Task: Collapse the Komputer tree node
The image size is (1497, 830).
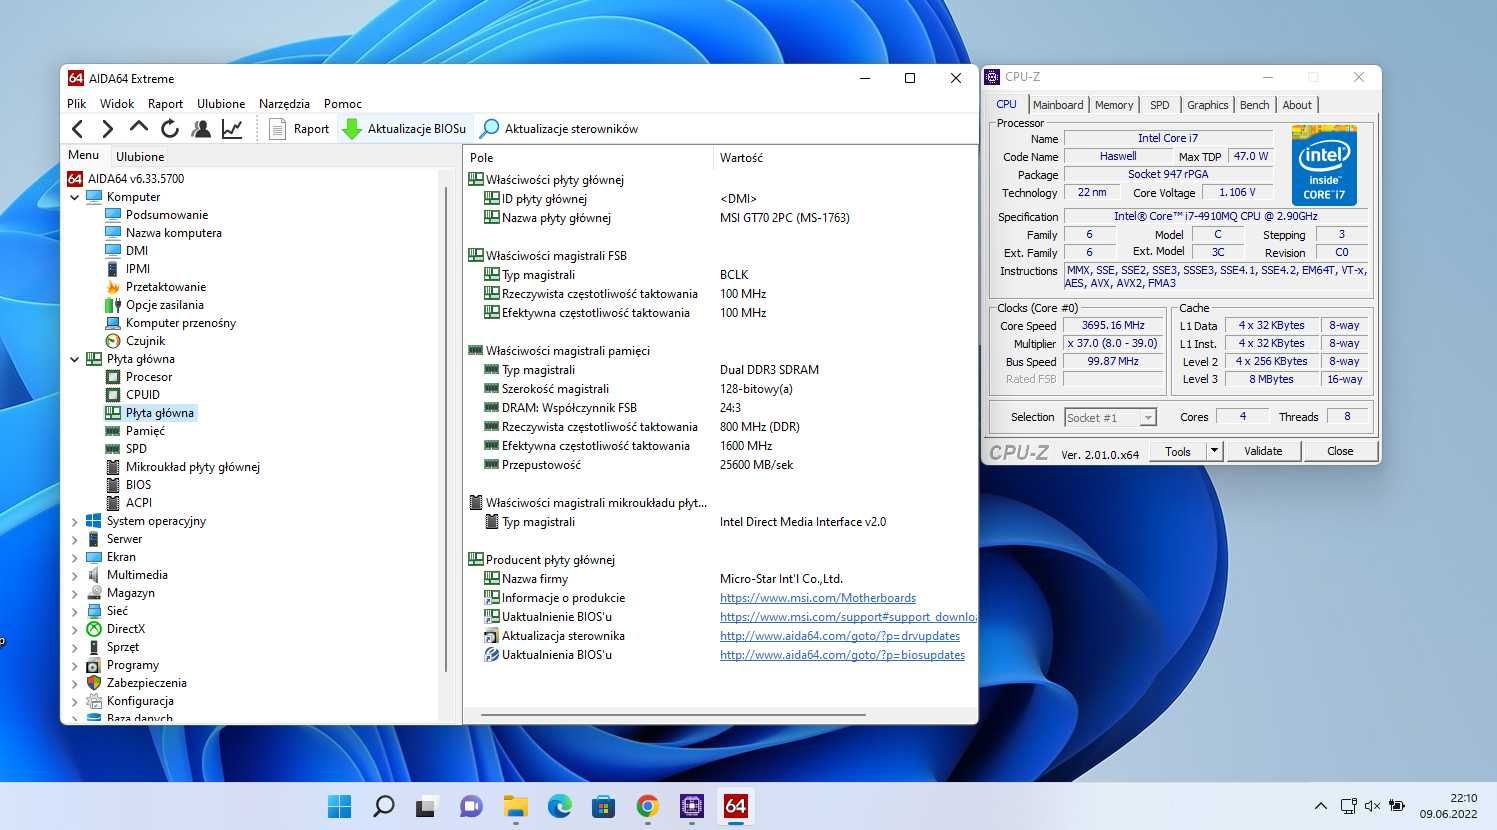Action: (74, 197)
